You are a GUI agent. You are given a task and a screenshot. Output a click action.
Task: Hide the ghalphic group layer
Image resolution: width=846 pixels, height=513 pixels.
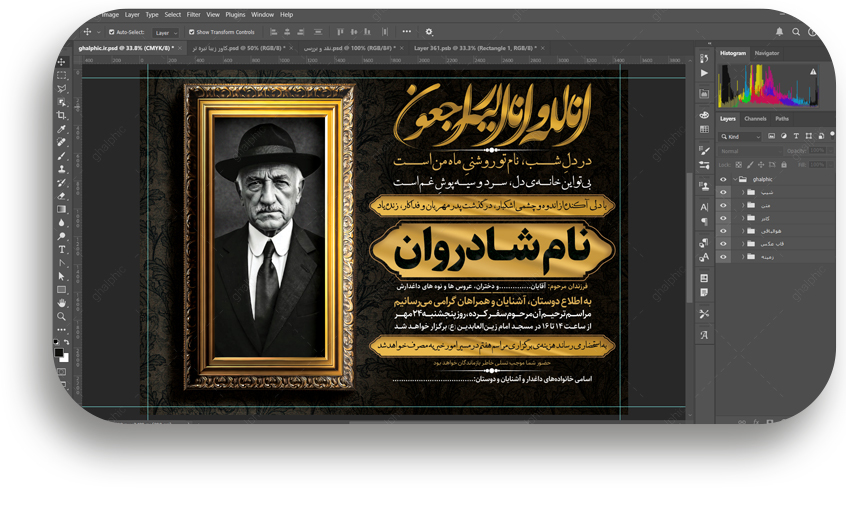pyautogui.click(x=723, y=180)
